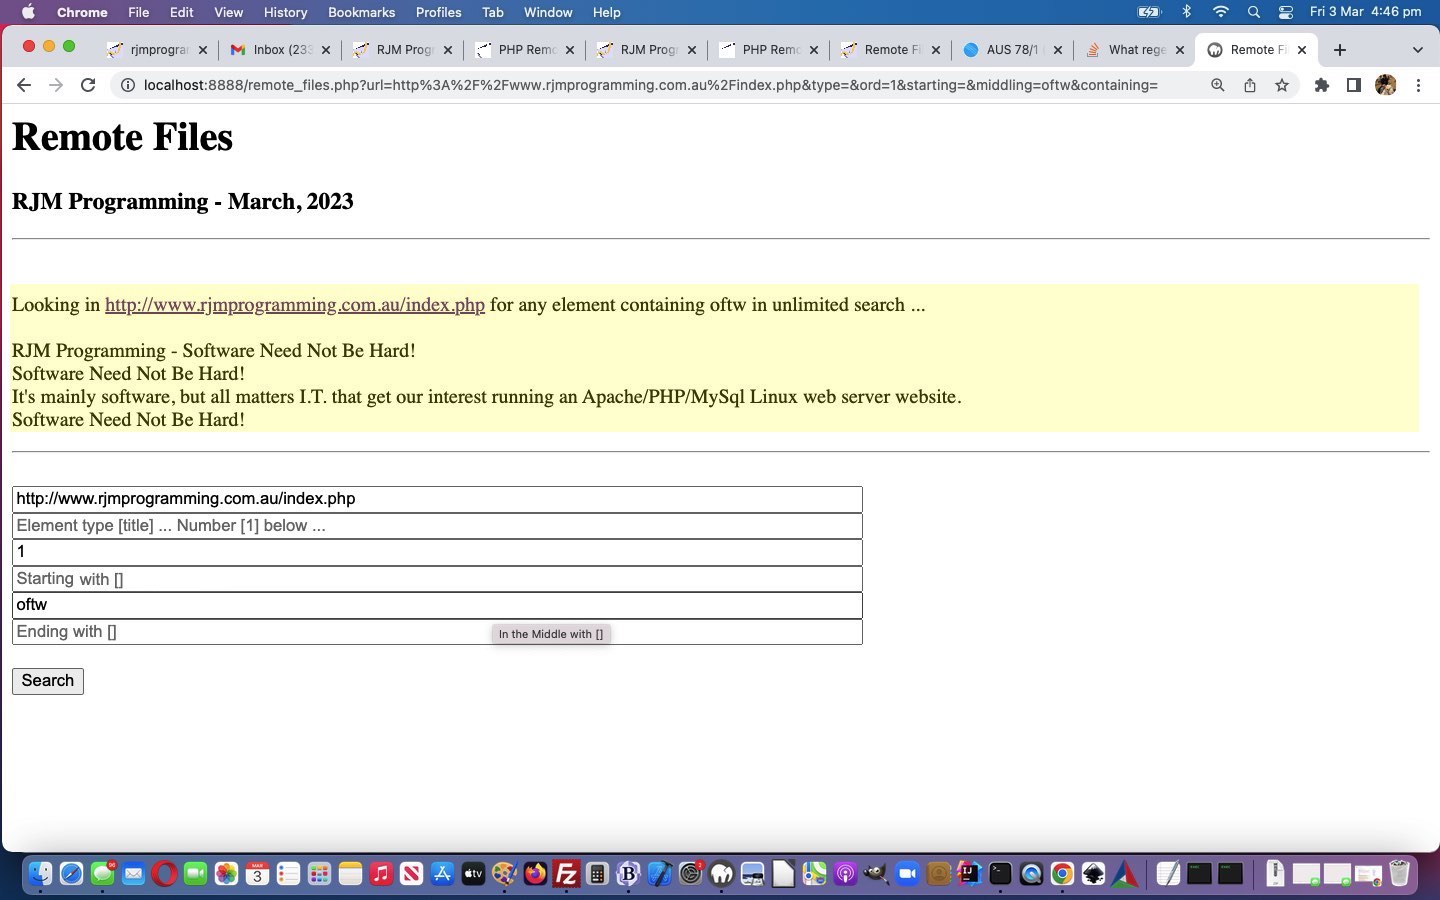The image size is (1440, 900).
Task: Follow the rjmprogramming.com.au/index.php link
Action: pyautogui.click(x=295, y=305)
